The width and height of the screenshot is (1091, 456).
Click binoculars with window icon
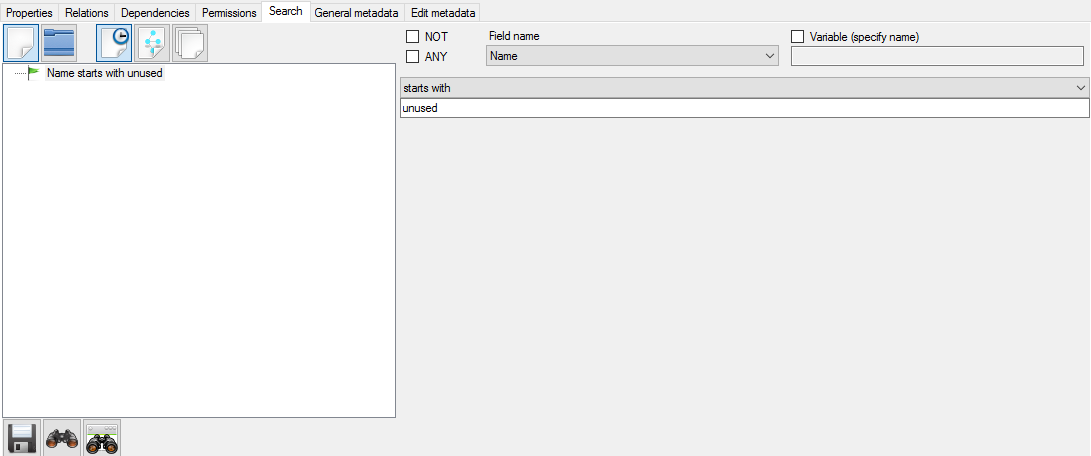click(x=102, y=438)
